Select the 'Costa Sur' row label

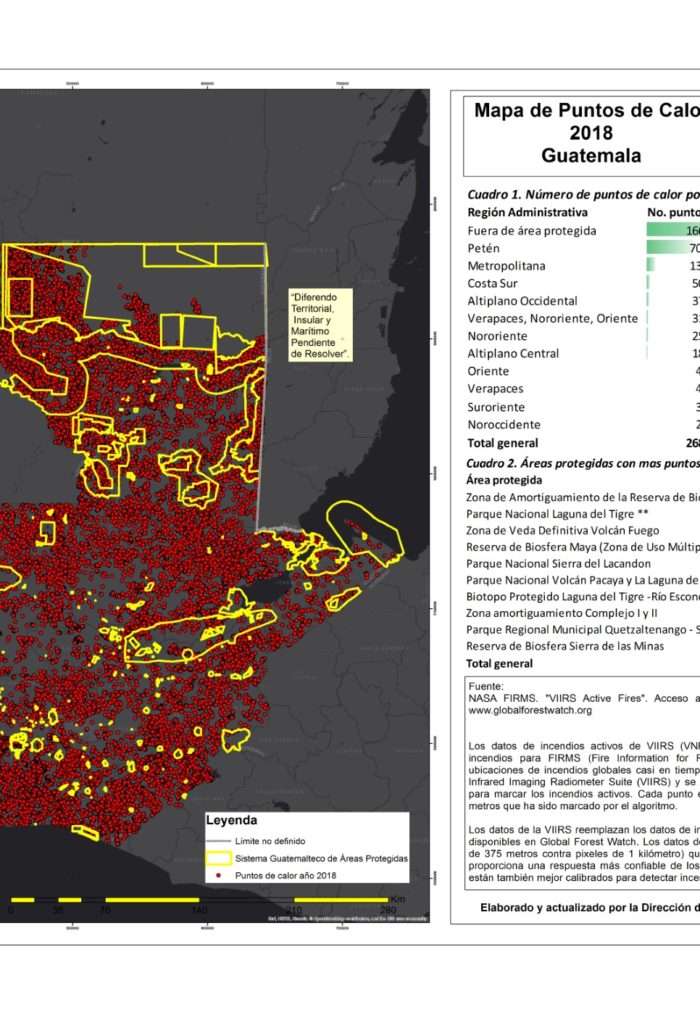click(492, 283)
